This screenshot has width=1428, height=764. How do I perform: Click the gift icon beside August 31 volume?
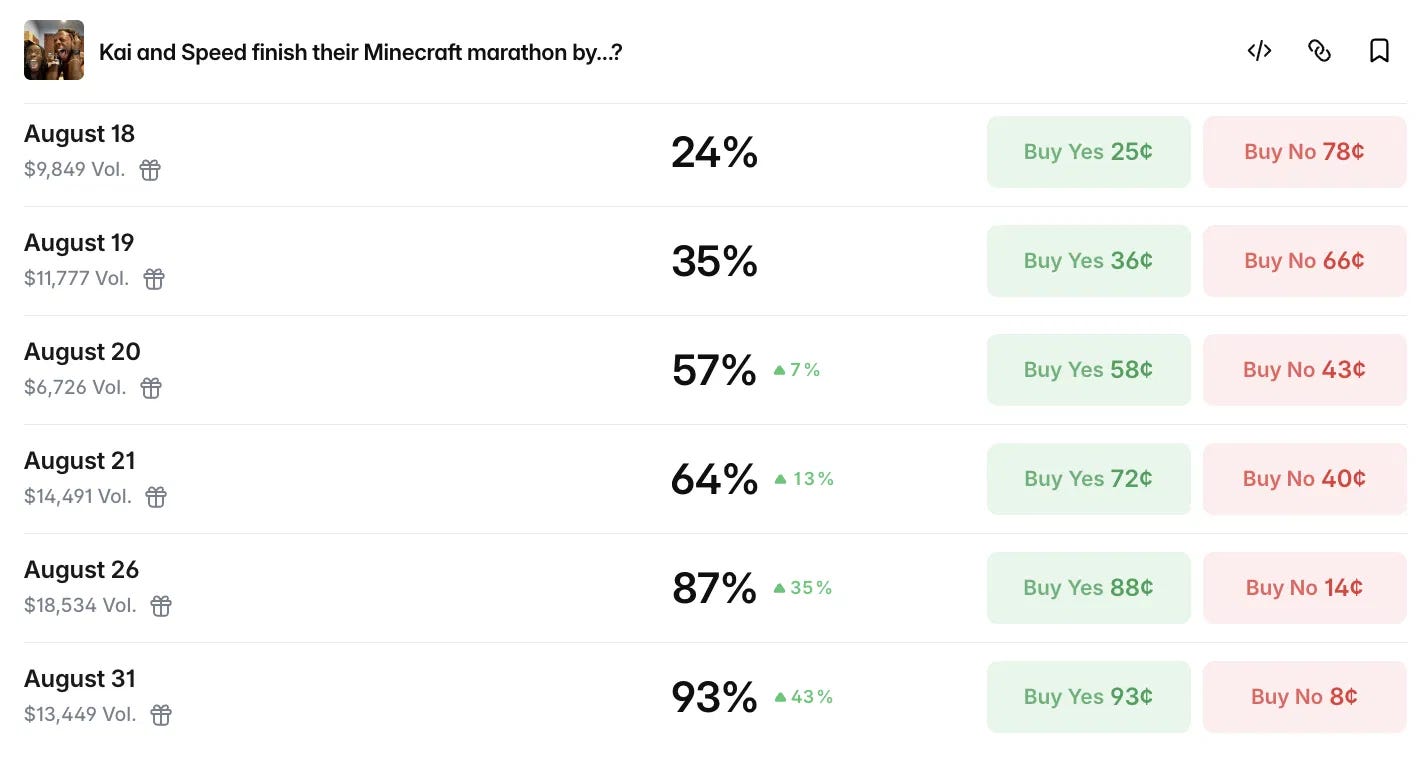[x=161, y=715]
